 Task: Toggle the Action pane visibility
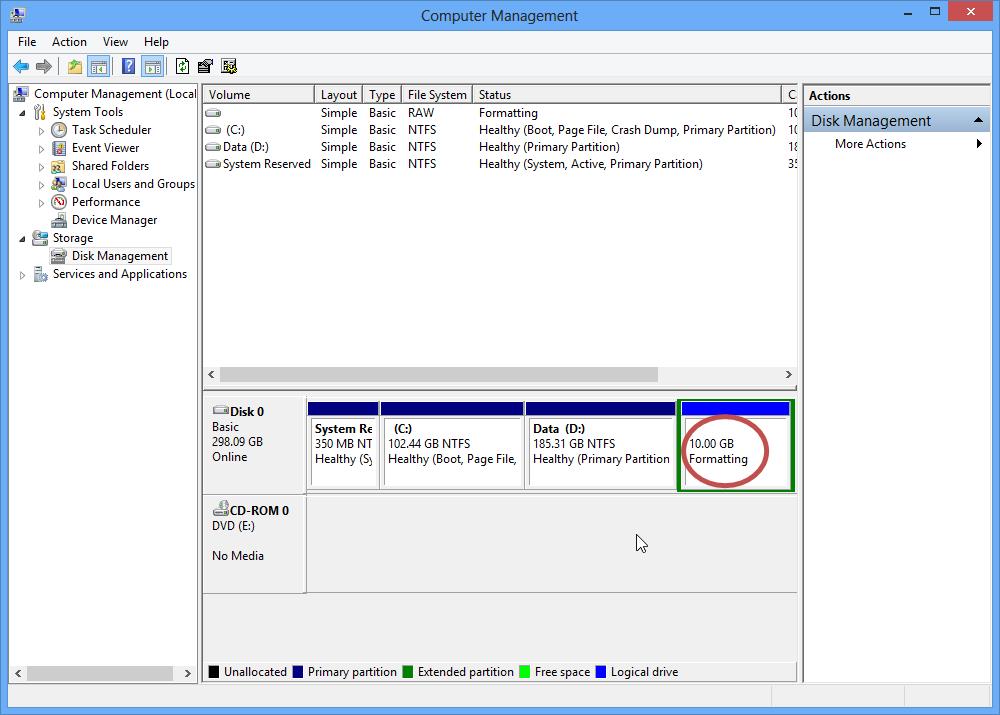(x=152, y=66)
